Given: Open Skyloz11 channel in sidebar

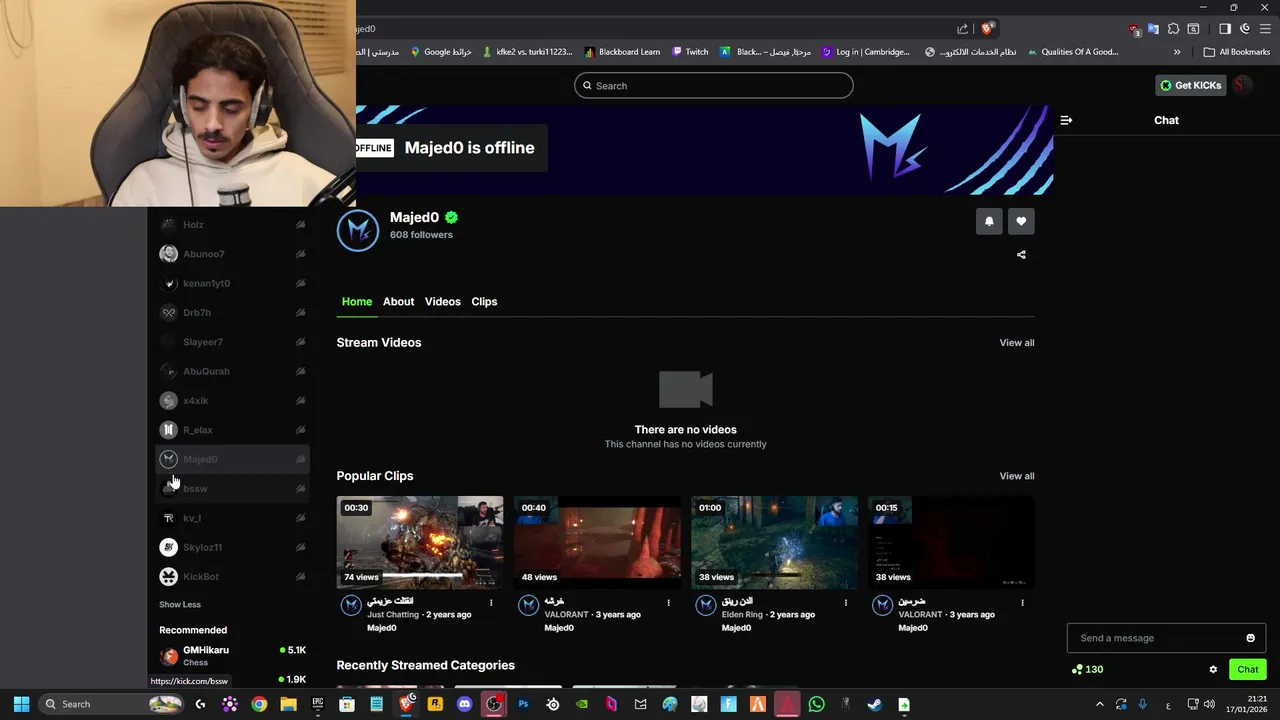Looking at the screenshot, I should click(232, 548).
